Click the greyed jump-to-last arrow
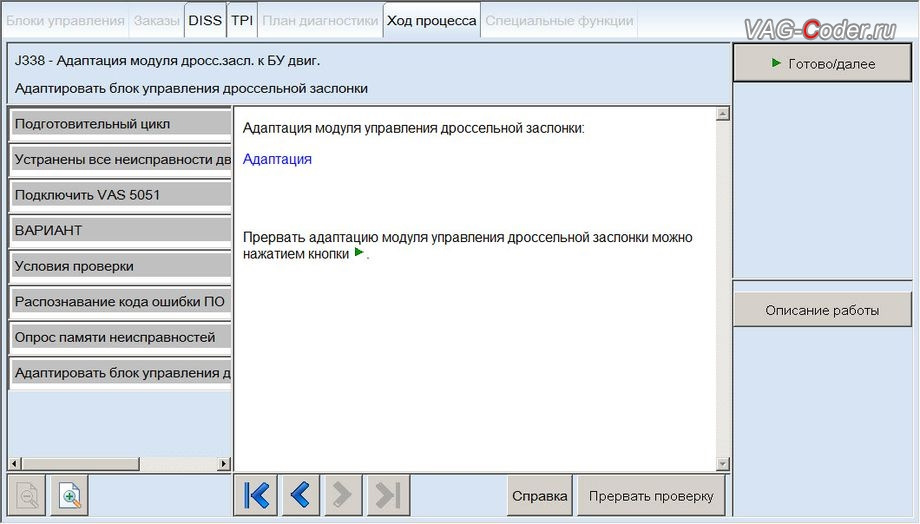Viewport: 920px width, 524px height. click(388, 495)
